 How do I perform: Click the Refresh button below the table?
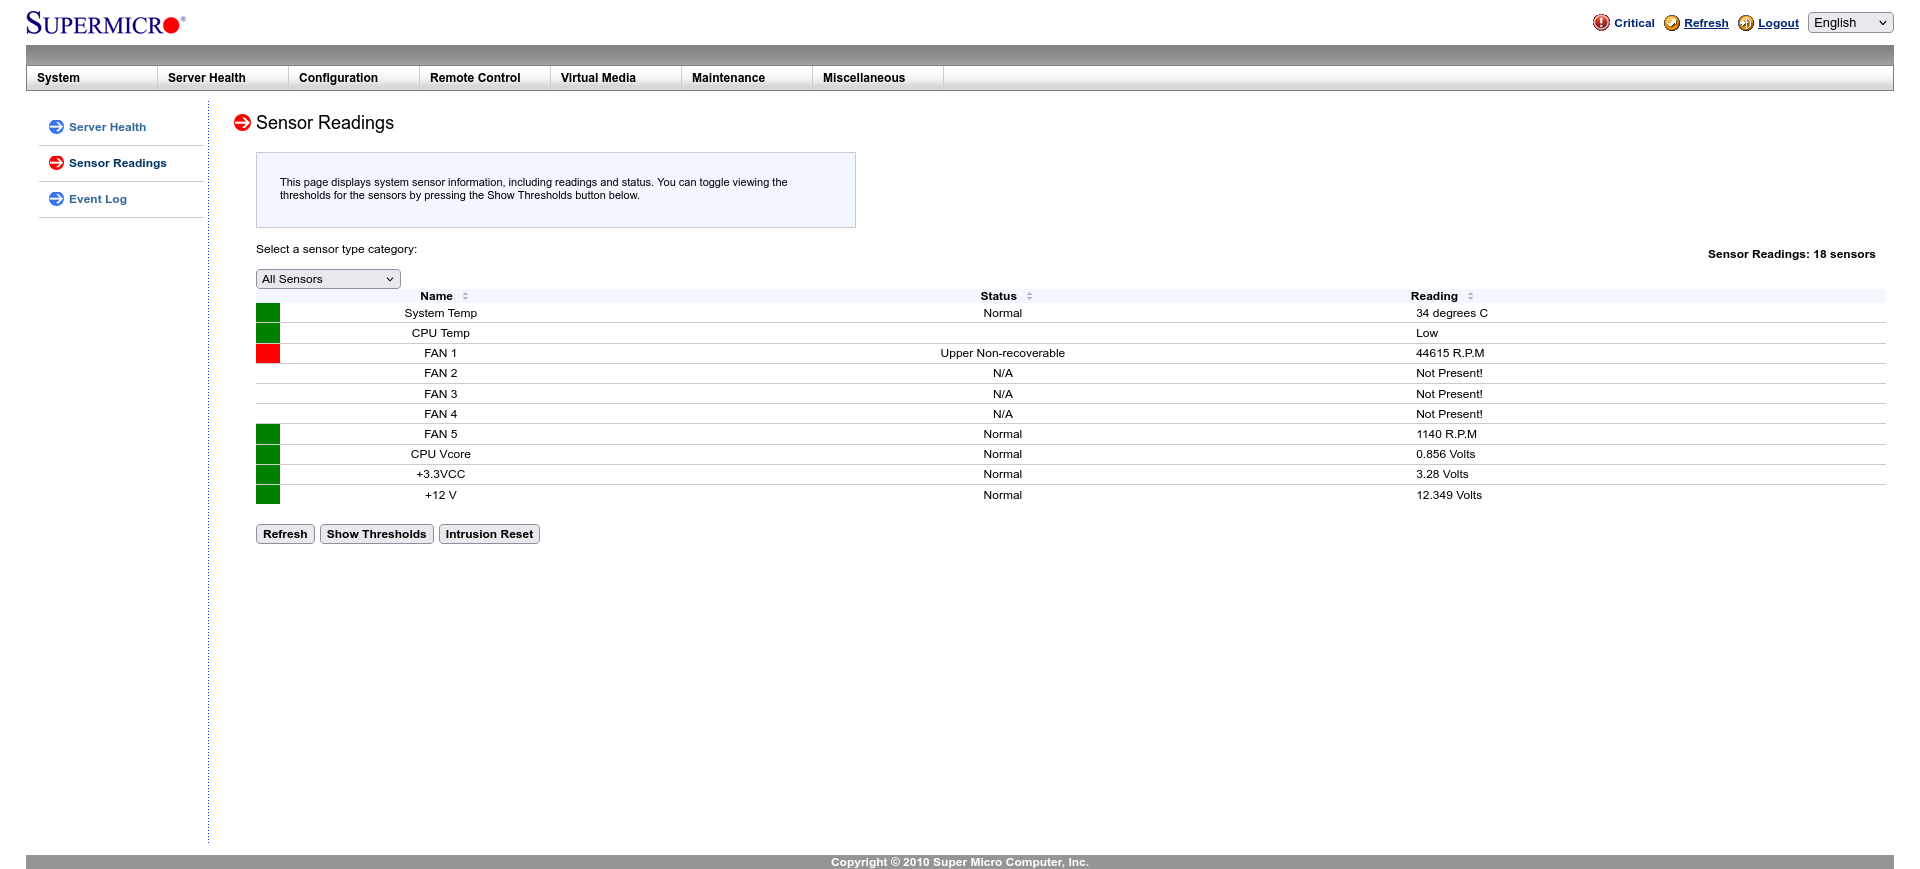click(285, 534)
